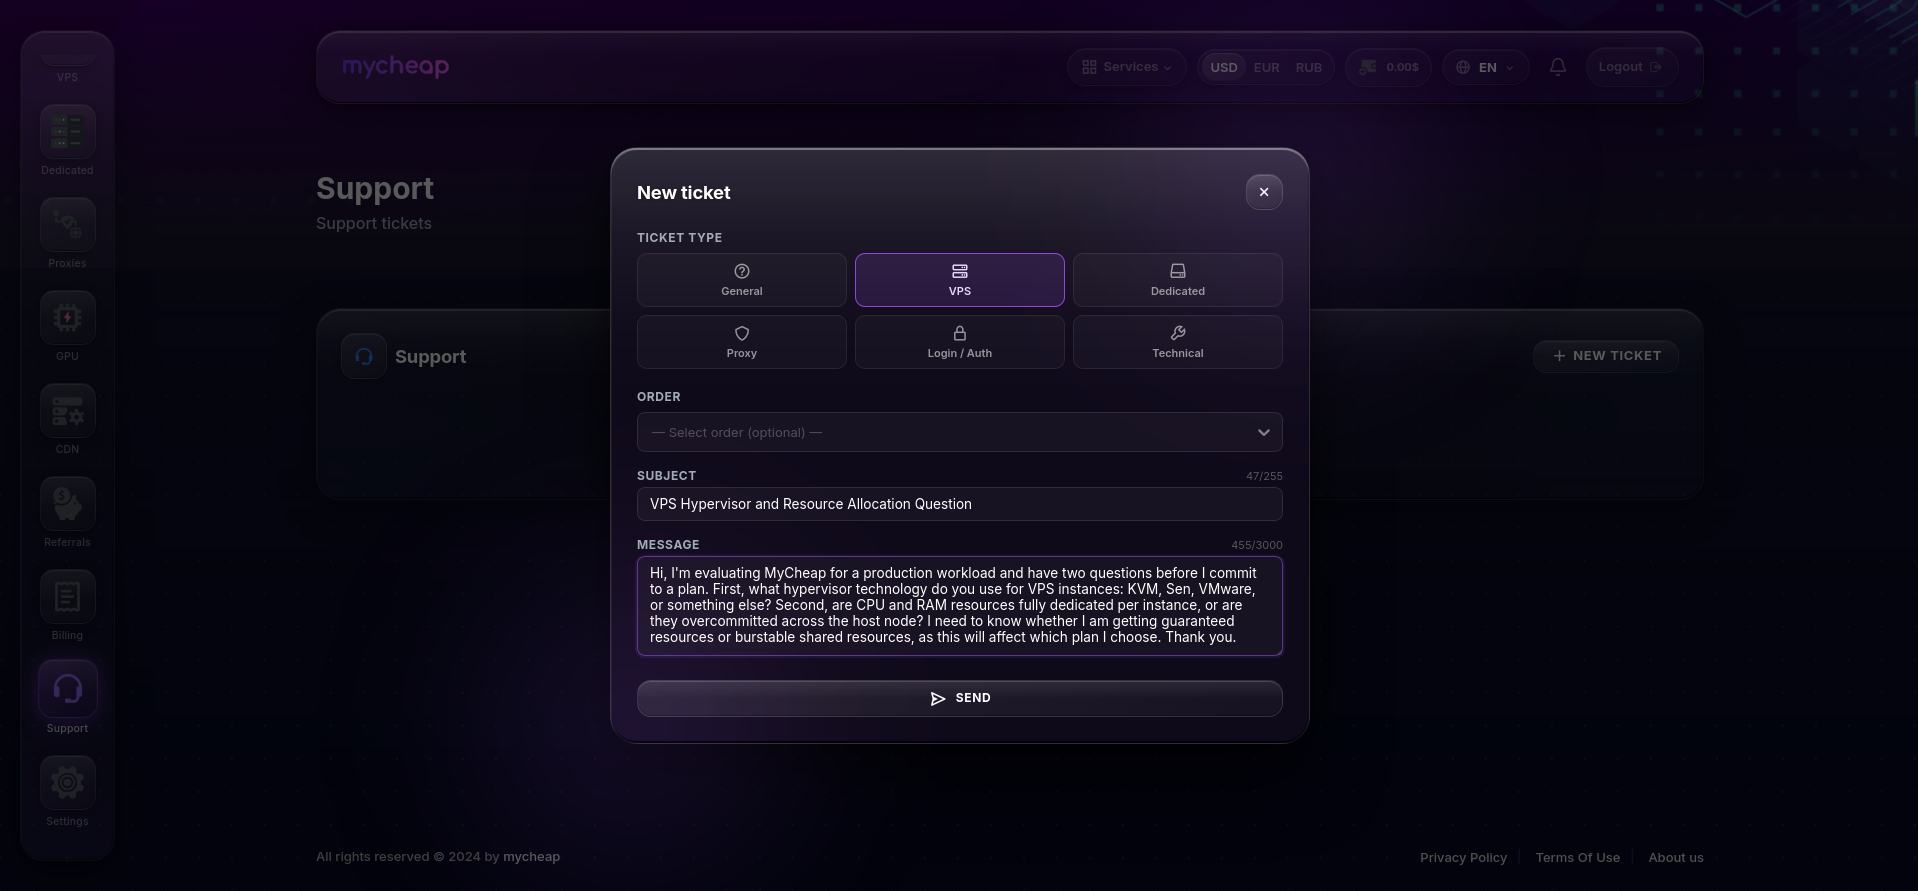Open the Support headset sidebar icon
This screenshot has height=891, width=1918.
point(67,689)
